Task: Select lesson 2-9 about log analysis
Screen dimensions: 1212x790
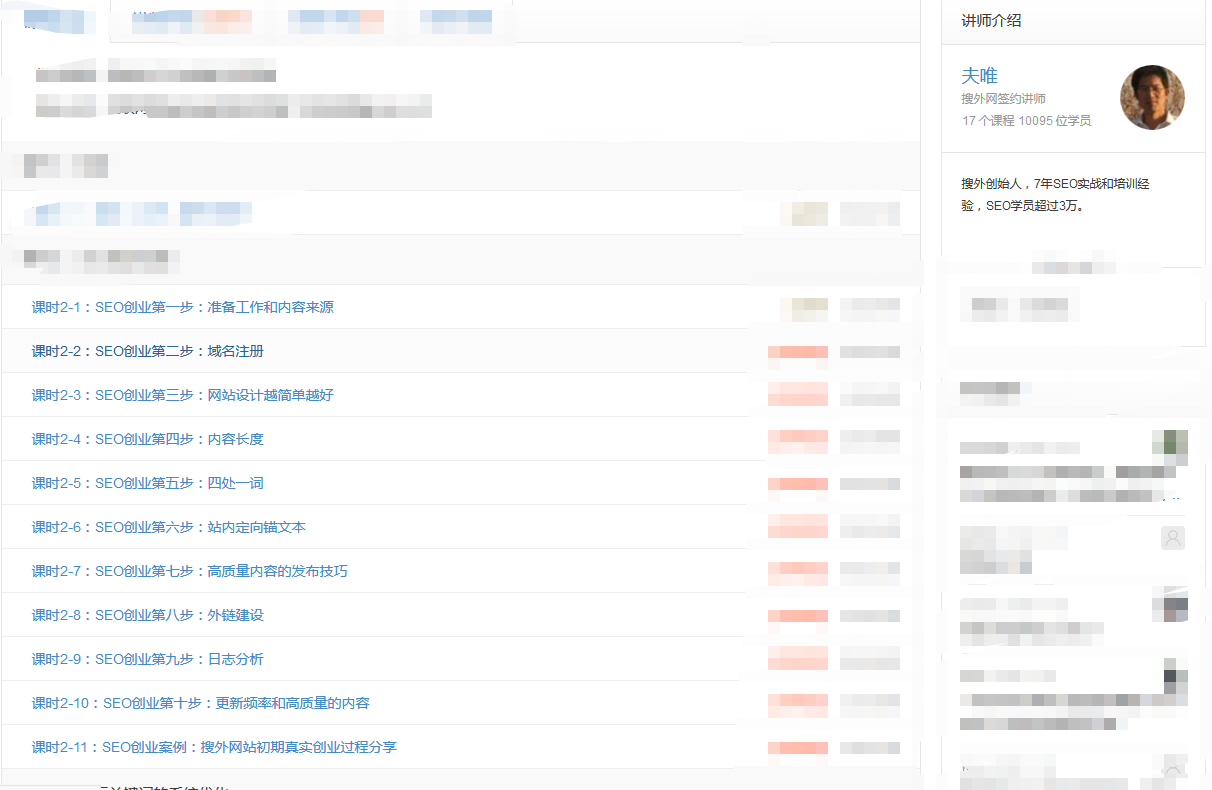Action: 147,659
